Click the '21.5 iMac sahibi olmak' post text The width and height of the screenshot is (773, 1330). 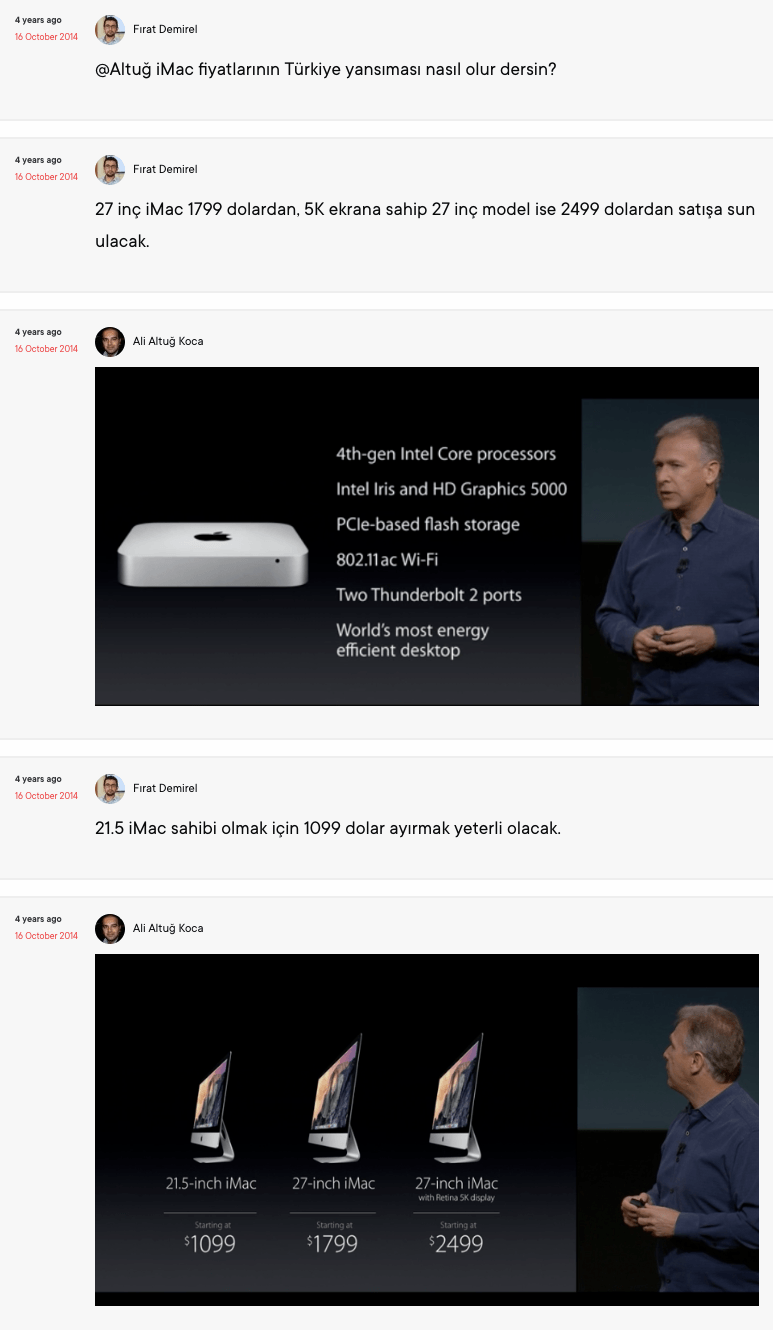tap(328, 829)
